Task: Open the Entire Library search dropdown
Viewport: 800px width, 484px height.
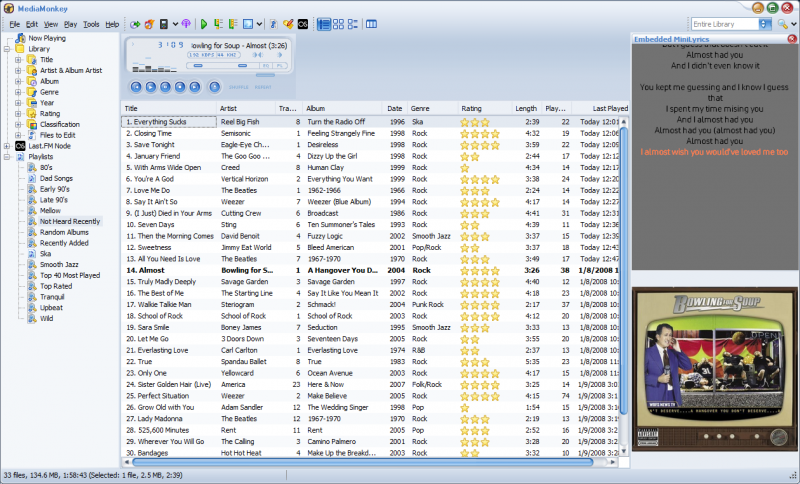Action: [762, 23]
